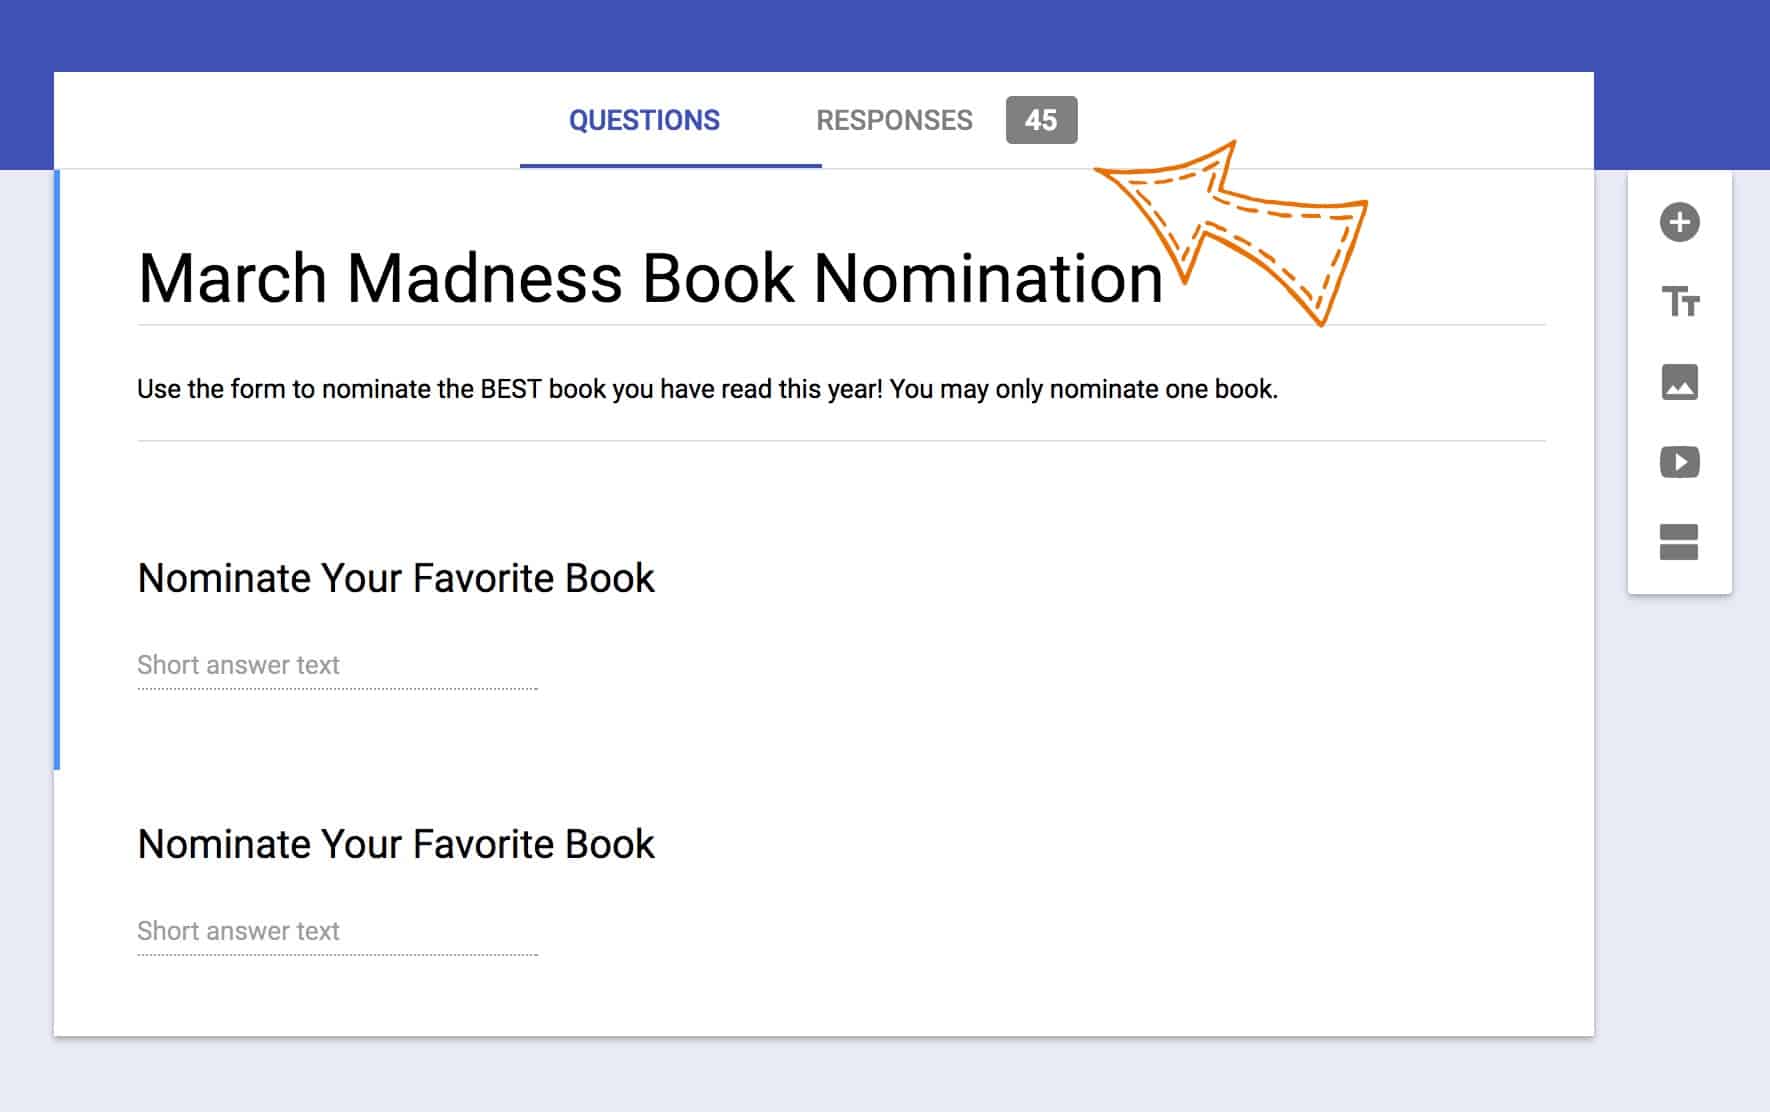Click the divider line beneath the form description
Image resolution: width=1770 pixels, height=1112 pixels.
[841, 440]
